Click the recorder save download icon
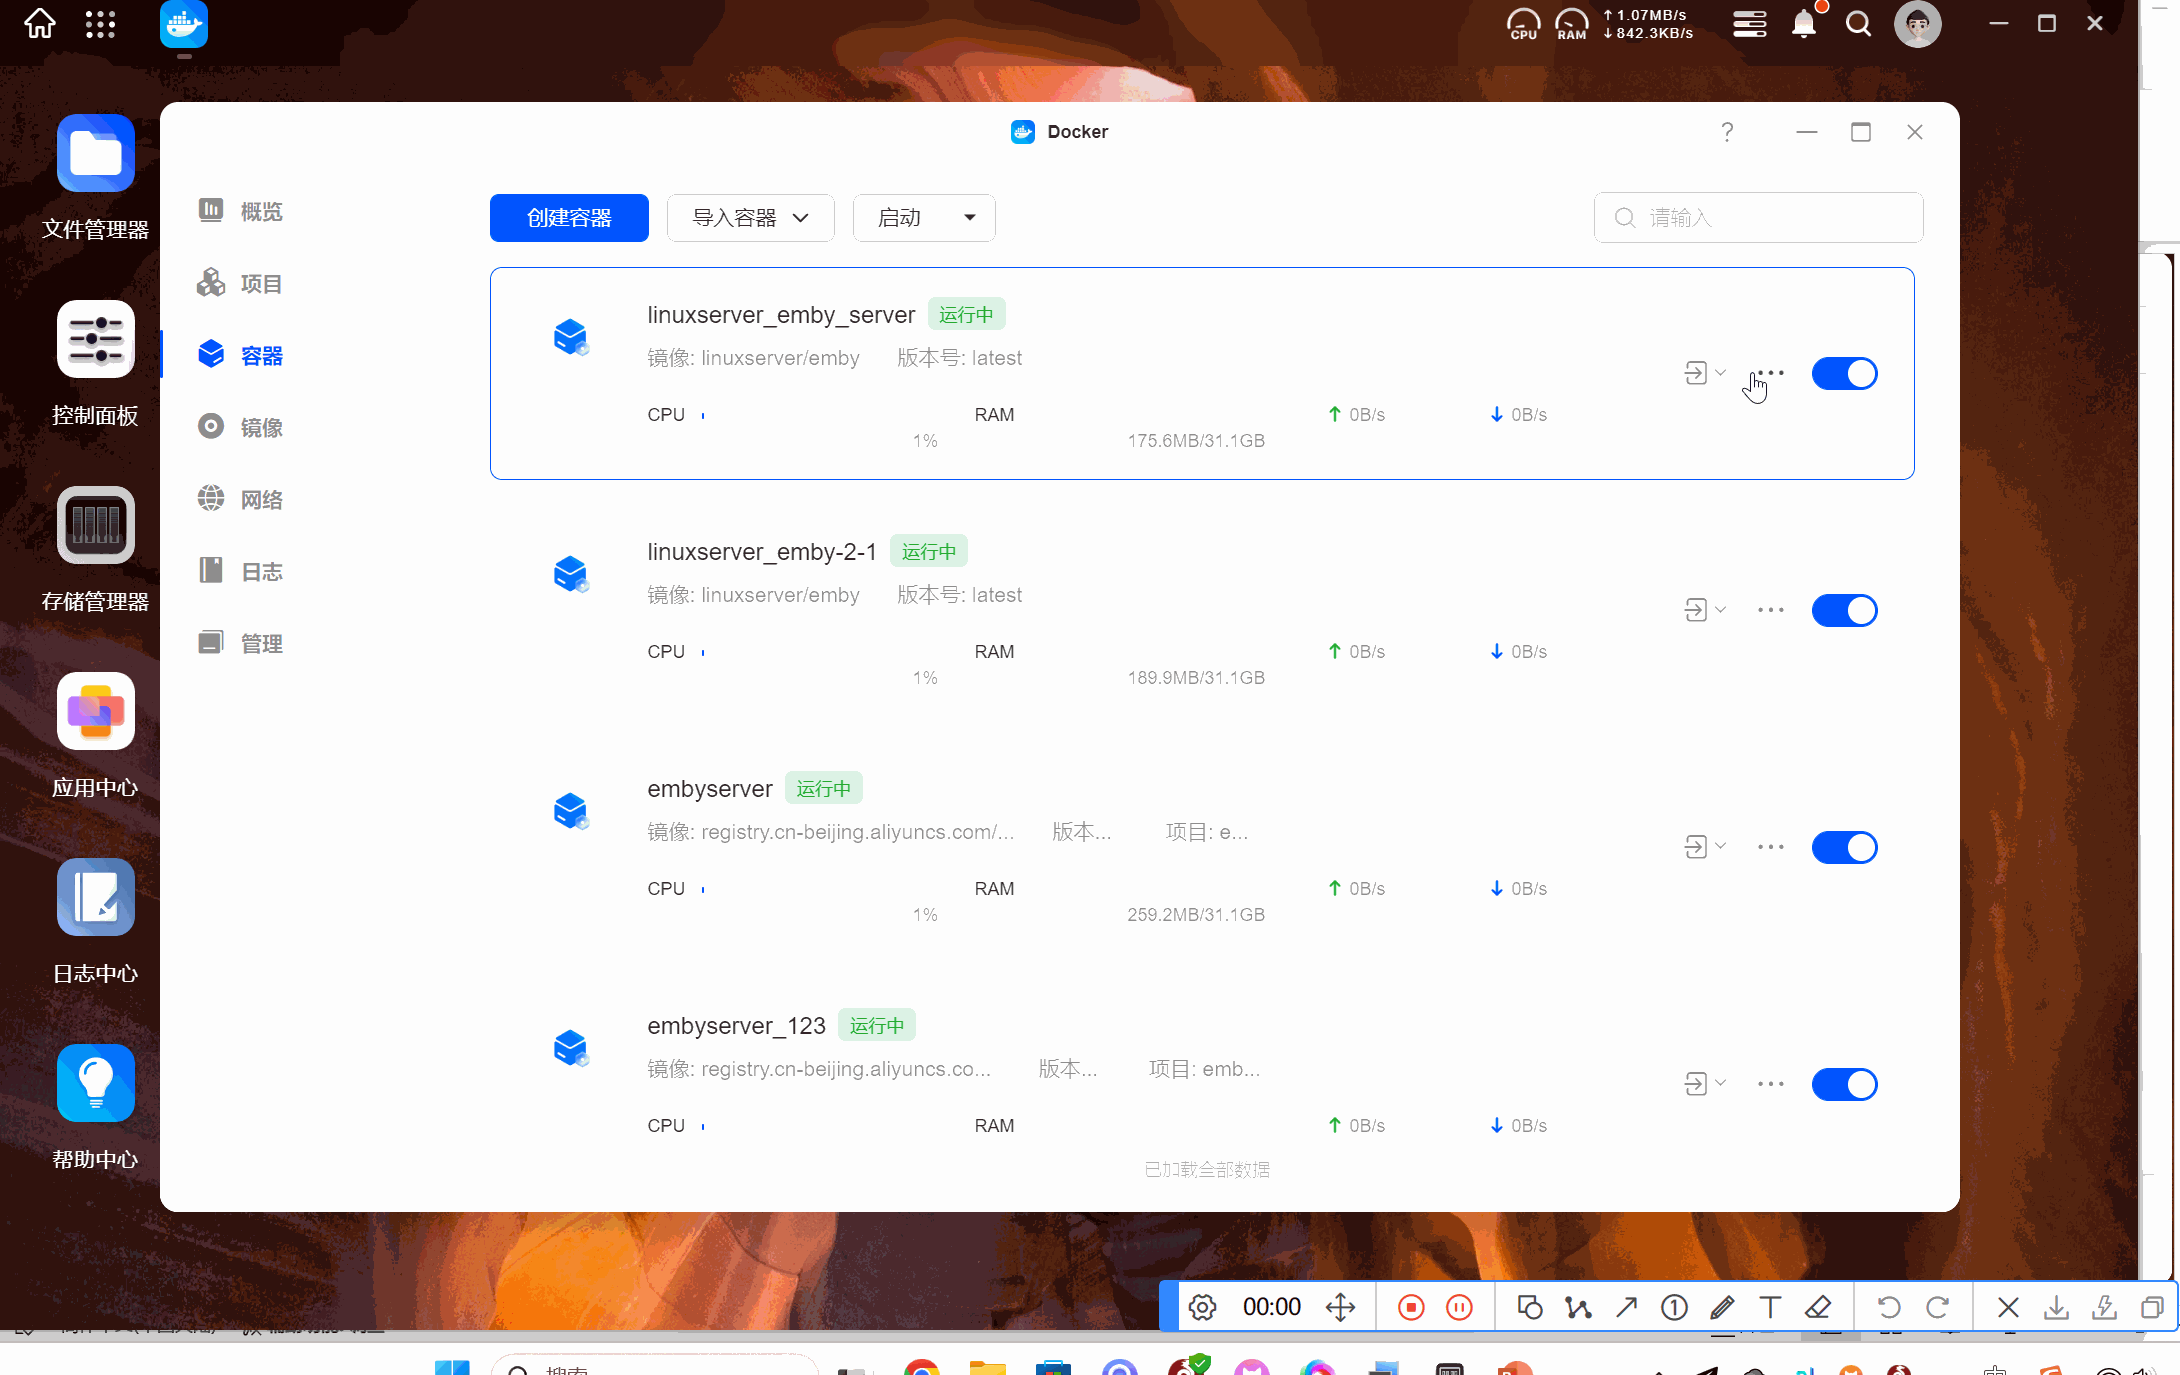The image size is (2180, 1375). [2056, 1307]
